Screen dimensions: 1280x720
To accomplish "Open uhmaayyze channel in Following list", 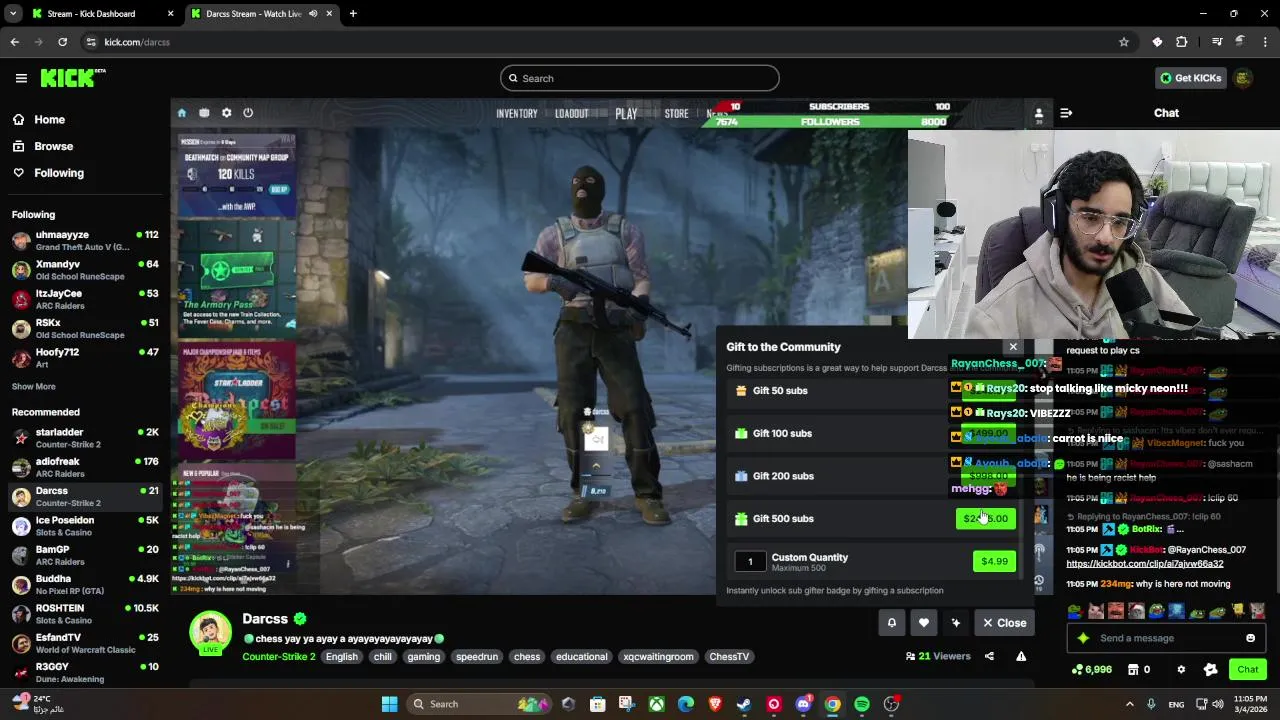I will 85,241.
